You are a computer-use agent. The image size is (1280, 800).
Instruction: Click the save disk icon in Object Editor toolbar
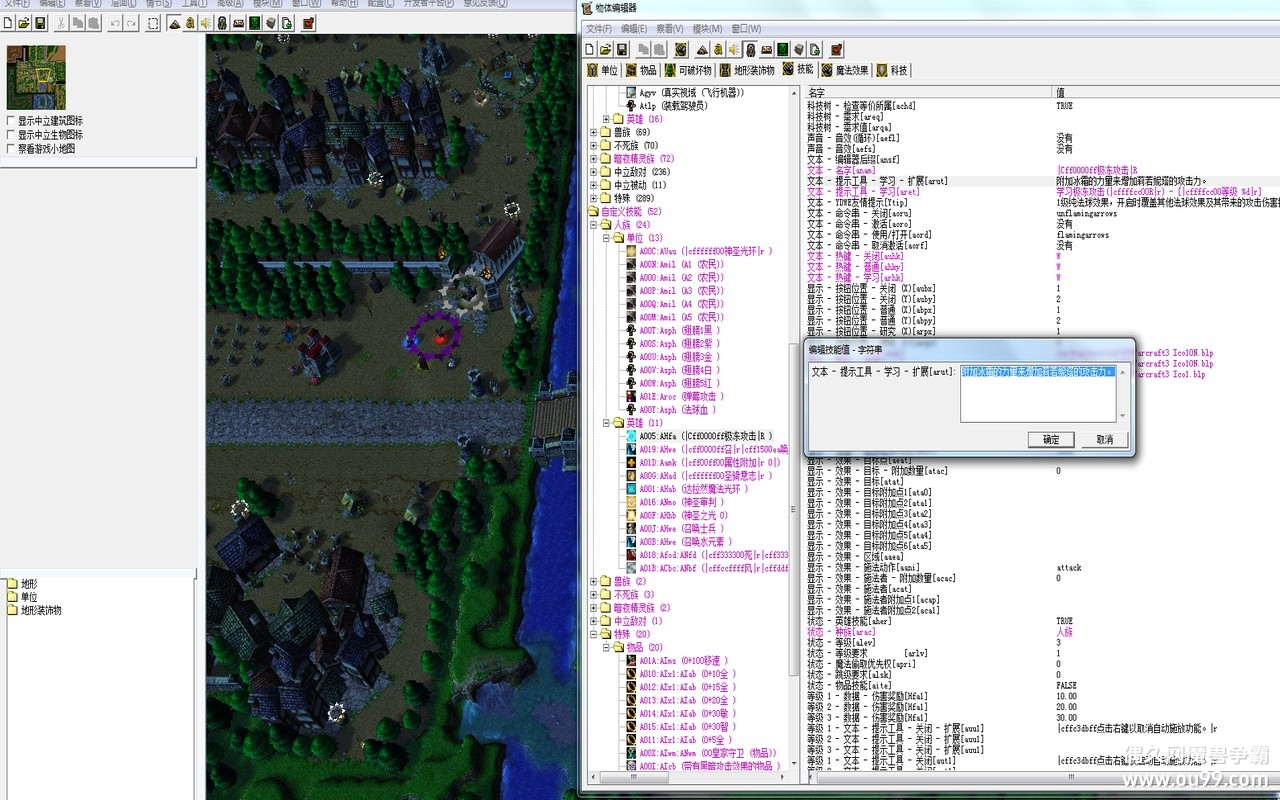(x=621, y=49)
